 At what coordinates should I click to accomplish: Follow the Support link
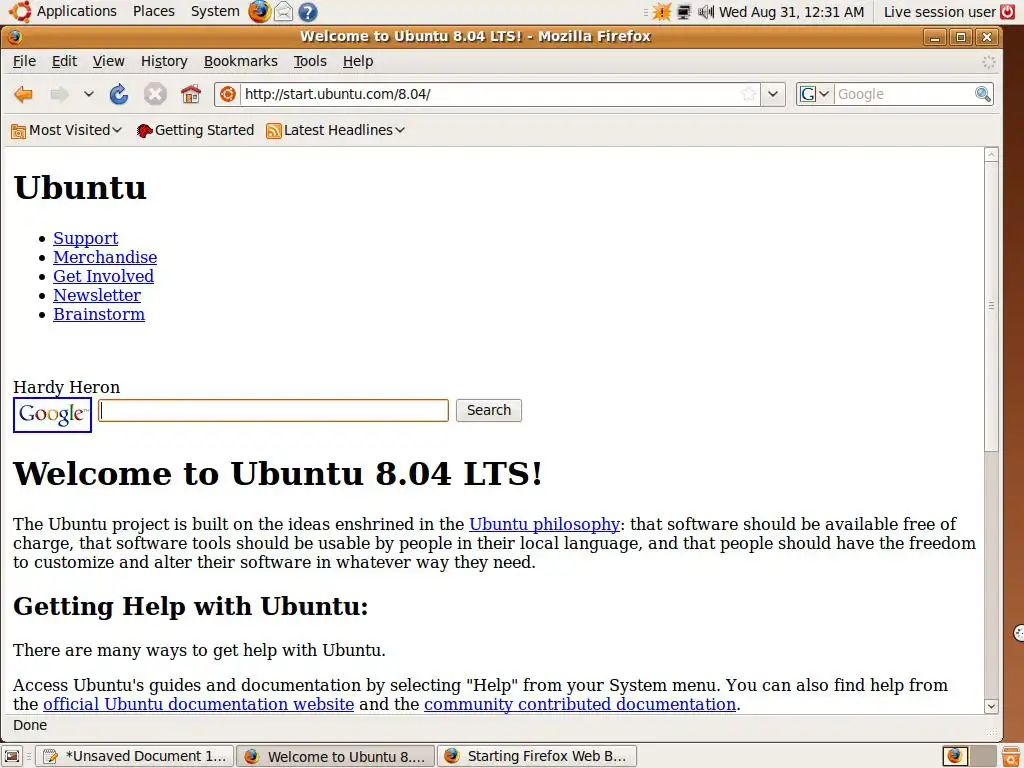86,238
